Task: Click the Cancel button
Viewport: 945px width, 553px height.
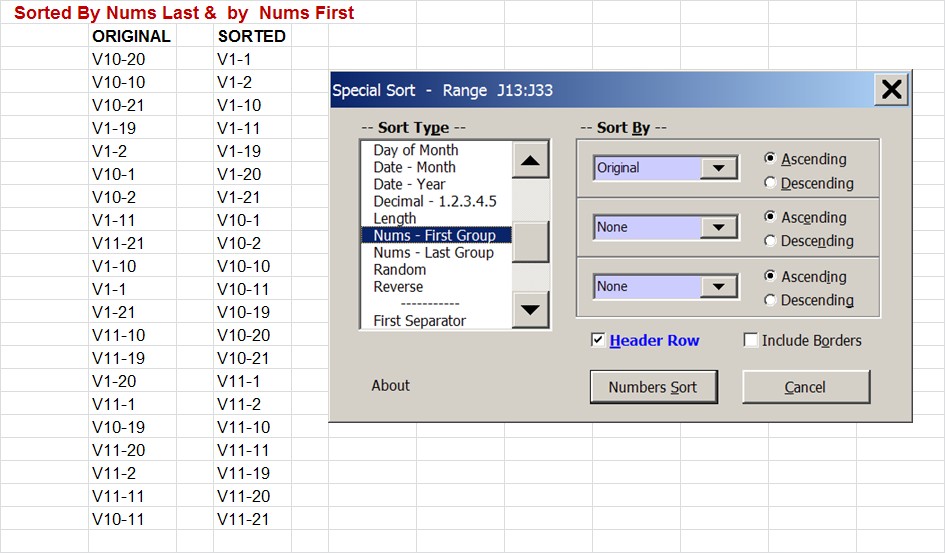Action: pyautogui.click(x=806, y=387)
